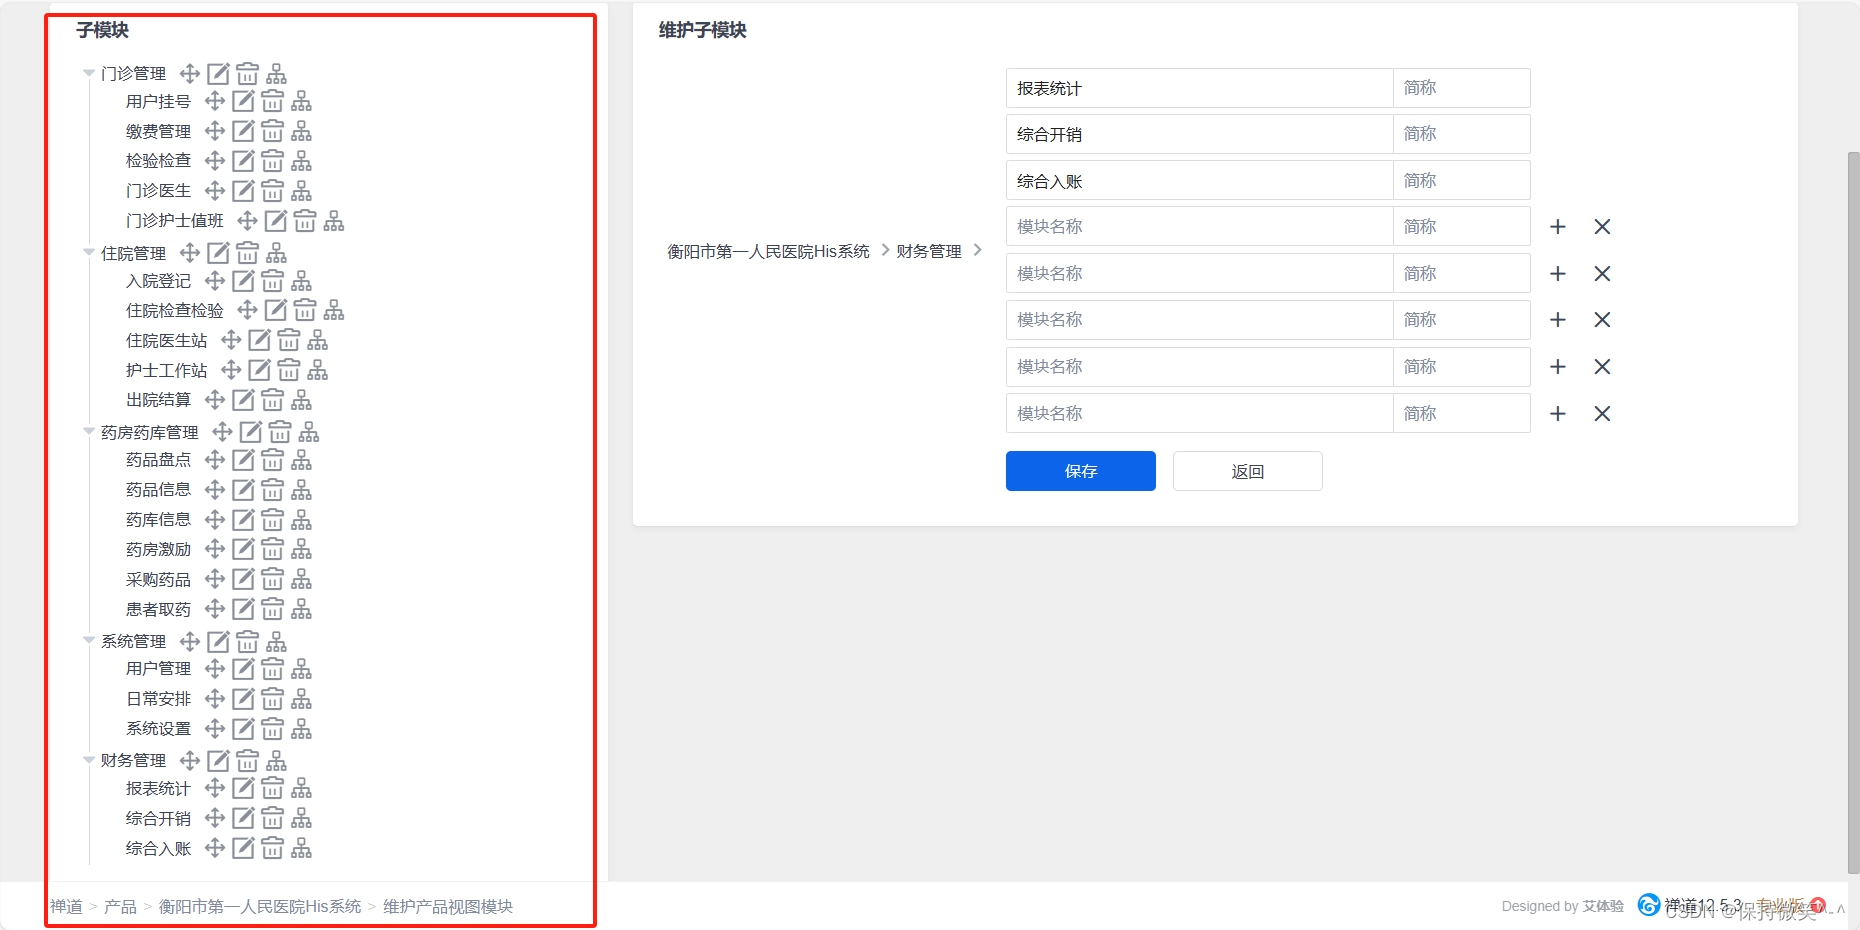The width and height of the screenshot is (1860, 930).
Task: Add a row after first empty module row
Action: coord(1557,227)
